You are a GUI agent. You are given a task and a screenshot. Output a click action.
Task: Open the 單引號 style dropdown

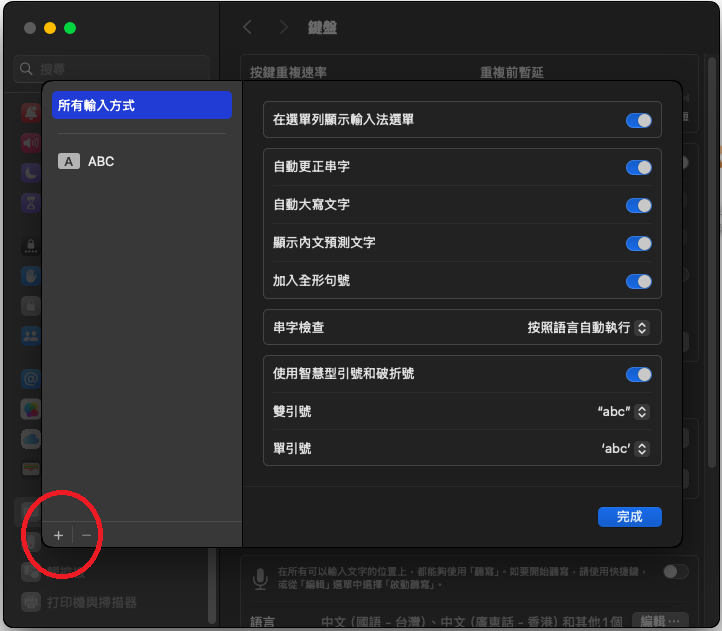point(625,449)
